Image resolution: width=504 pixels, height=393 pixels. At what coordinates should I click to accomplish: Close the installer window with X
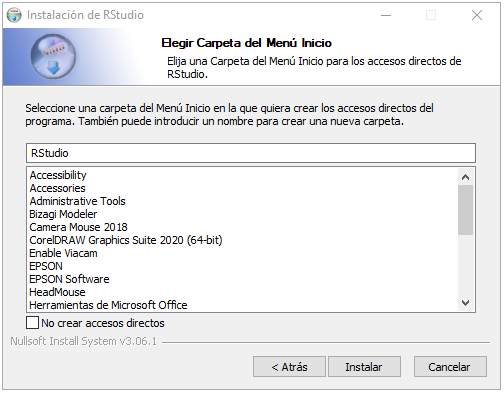[x=477, y=15]
